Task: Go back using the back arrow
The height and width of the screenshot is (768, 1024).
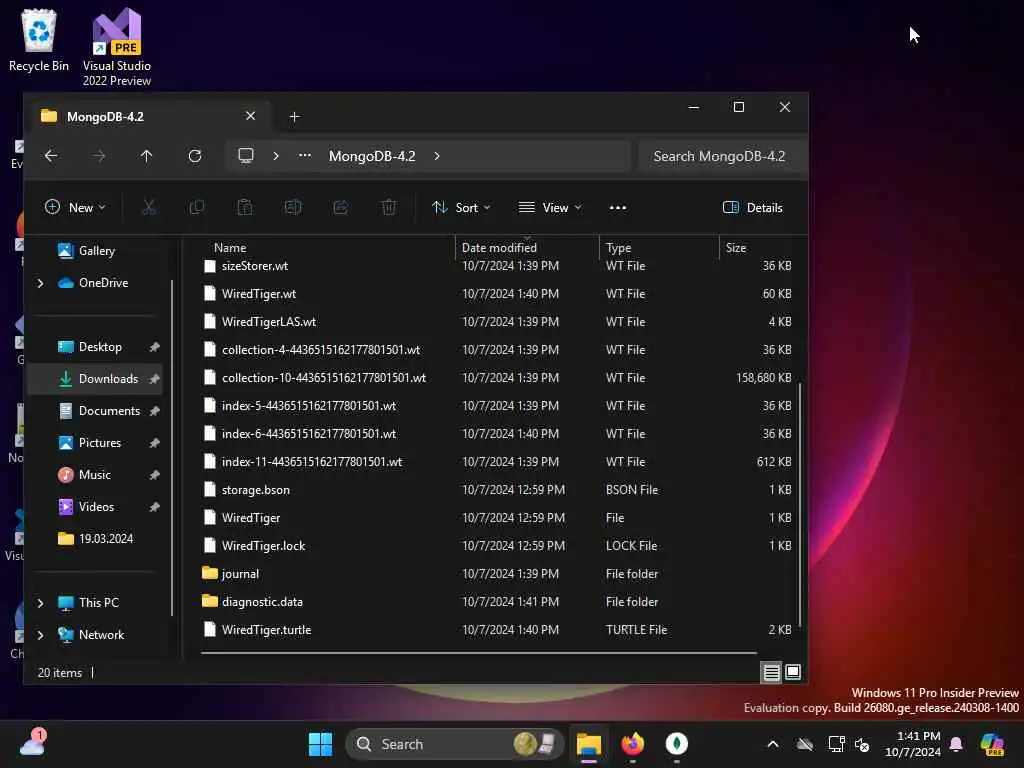Action: pos(51,156)
